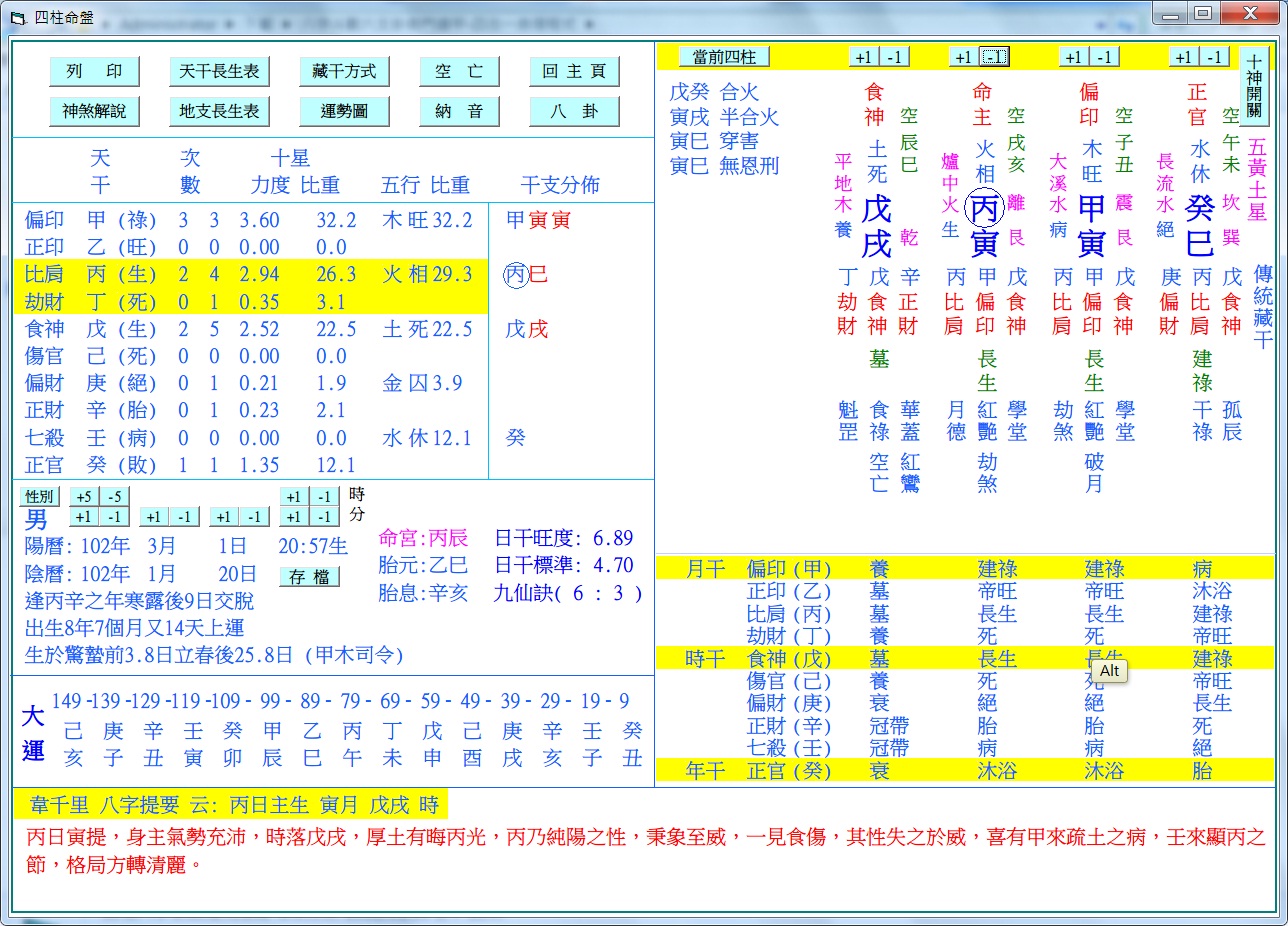The image size is (1288, 926).
Task: Show the 運勢圖 fortune chart
Action: coord(344,111)
